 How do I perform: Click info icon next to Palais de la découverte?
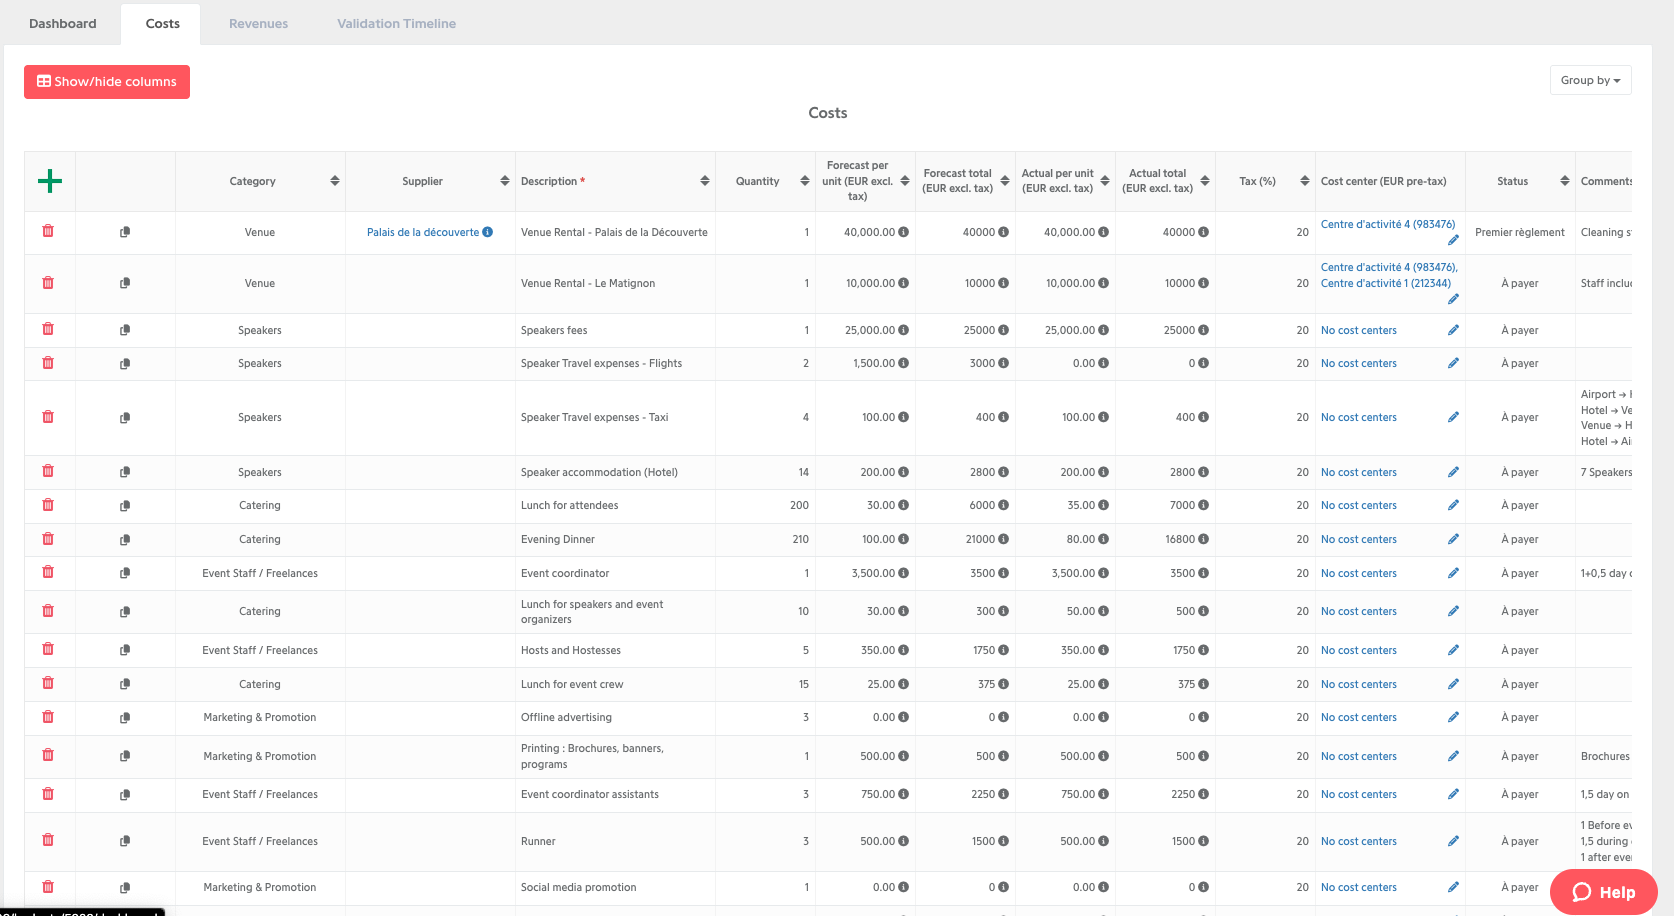pyautogui.click(x=488, y=232)
